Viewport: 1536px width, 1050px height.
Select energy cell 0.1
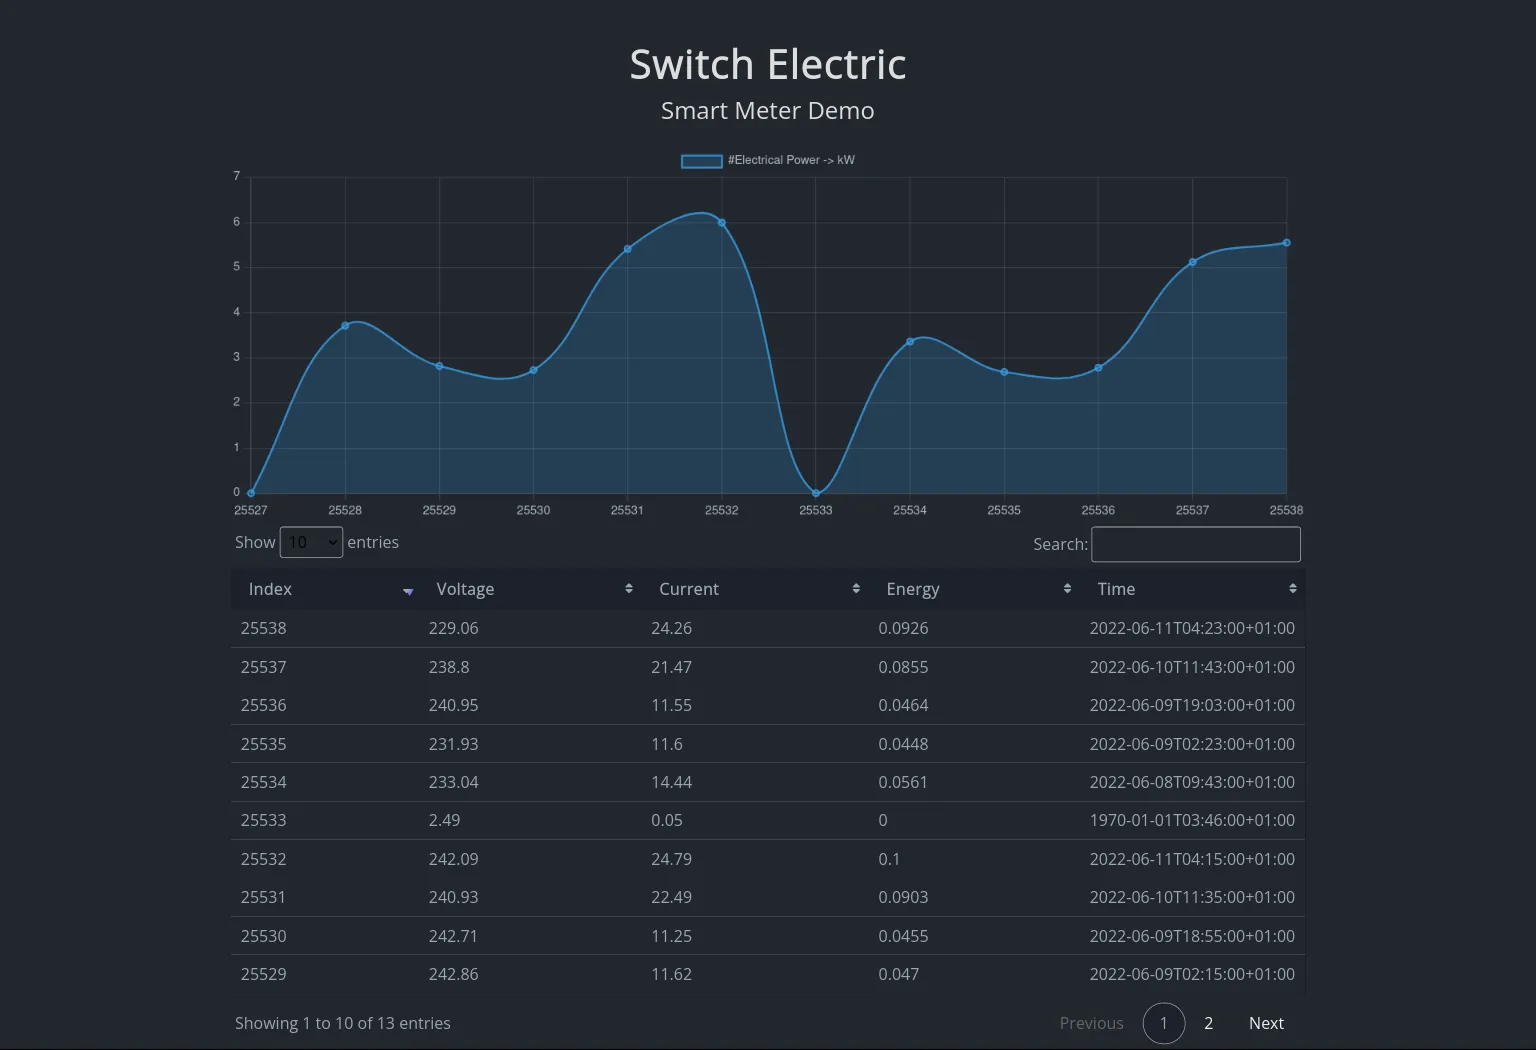889,859
